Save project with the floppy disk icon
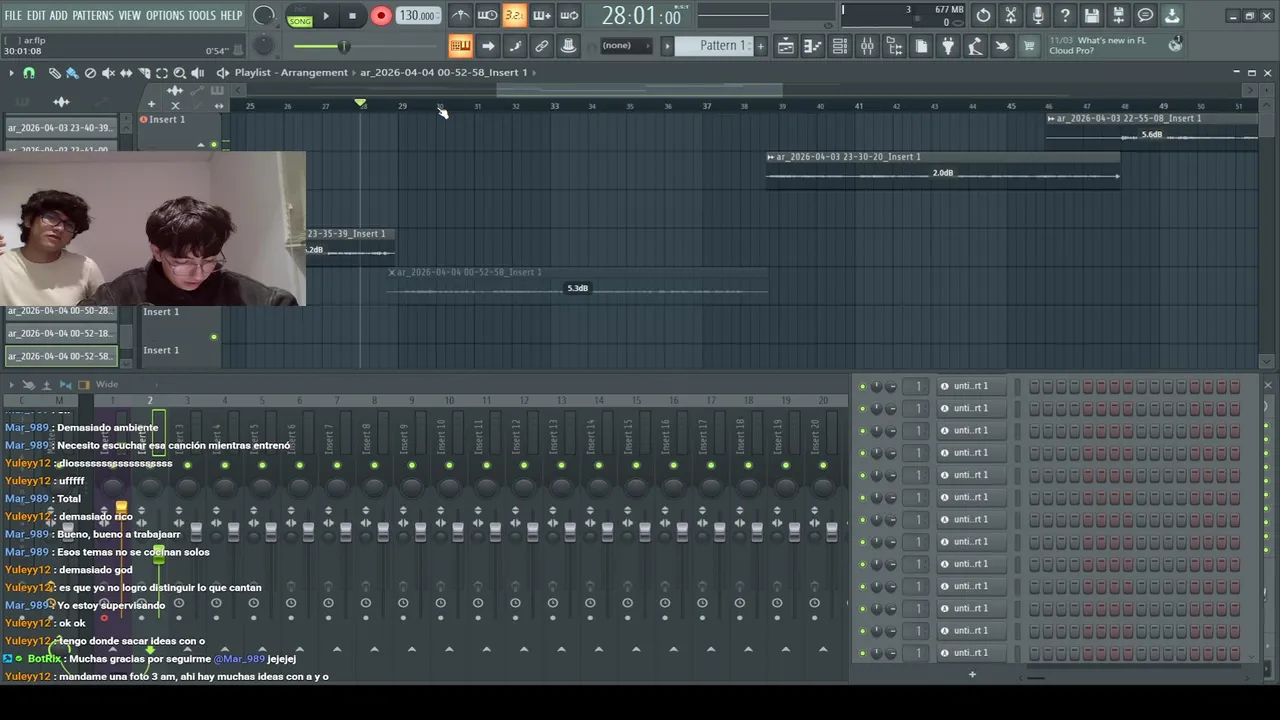The image size is (1280, 720). pos(1092,15)
